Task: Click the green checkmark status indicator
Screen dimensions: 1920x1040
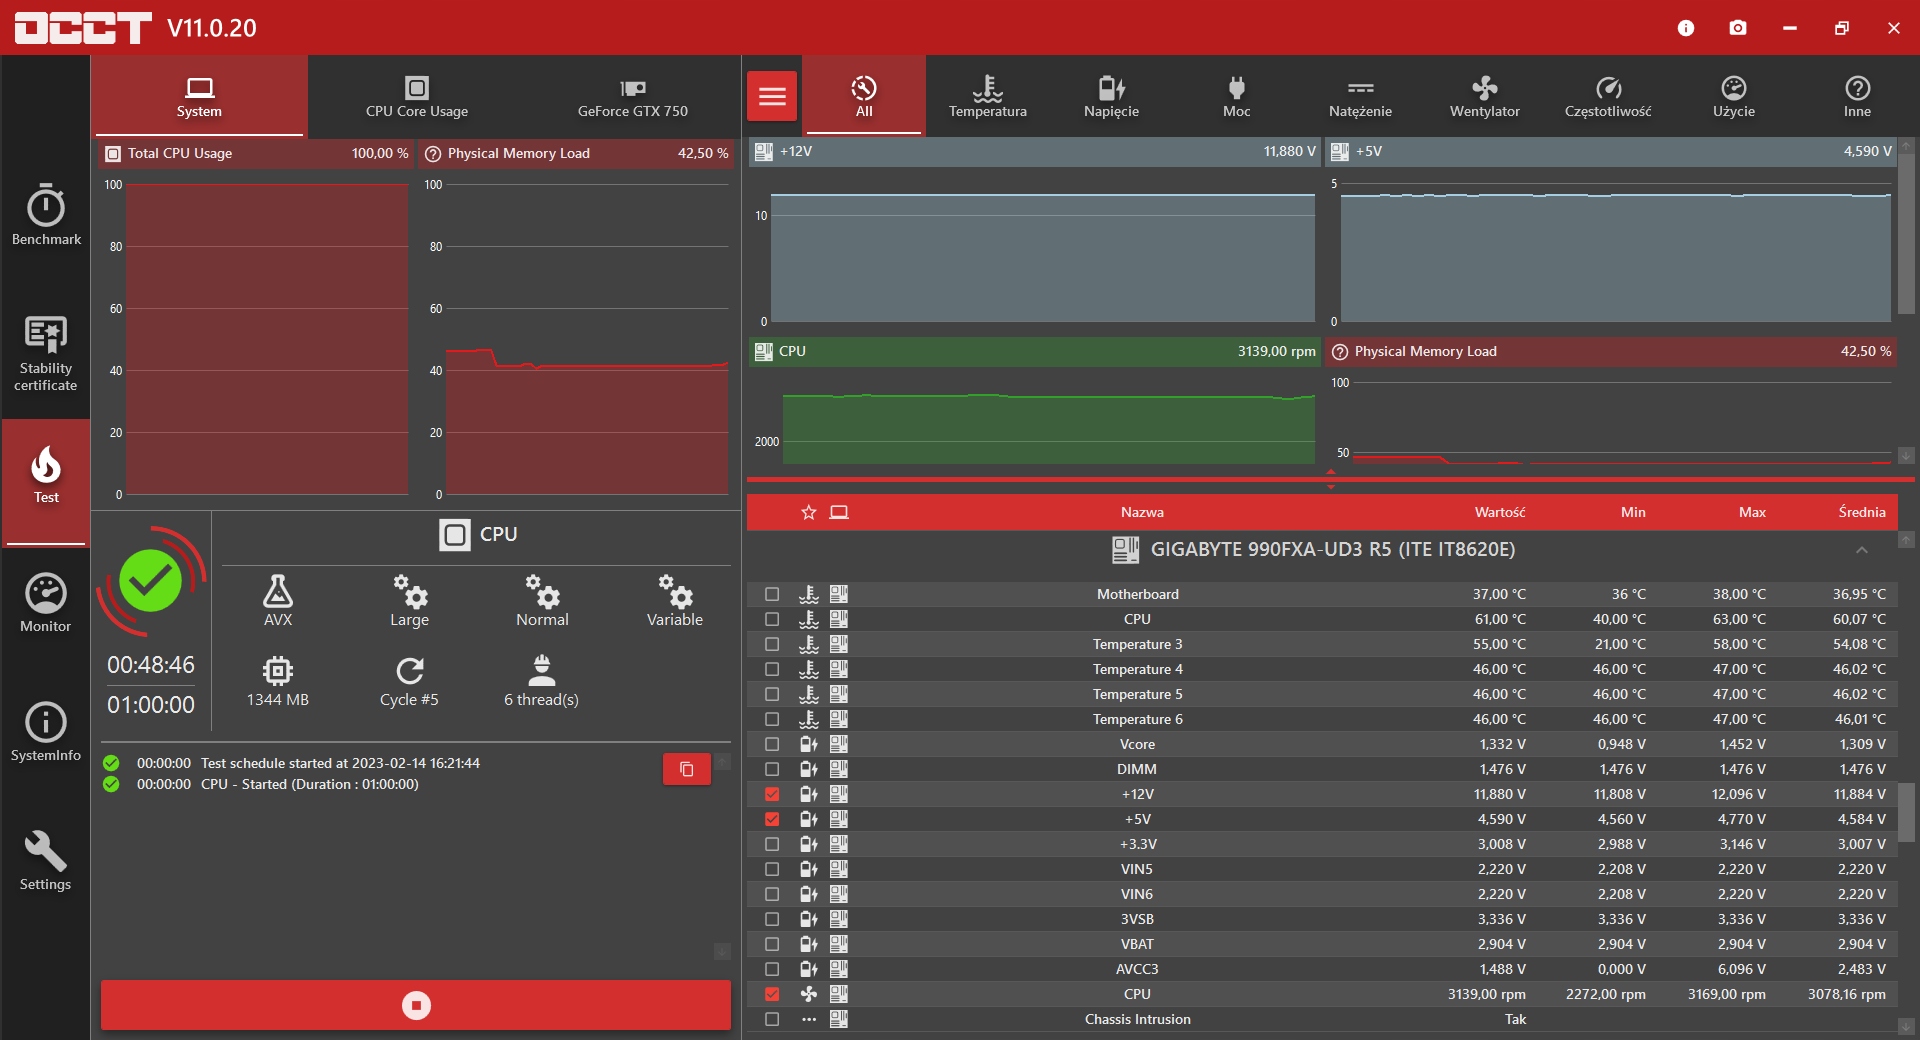Action: click(x=150, y=581)
